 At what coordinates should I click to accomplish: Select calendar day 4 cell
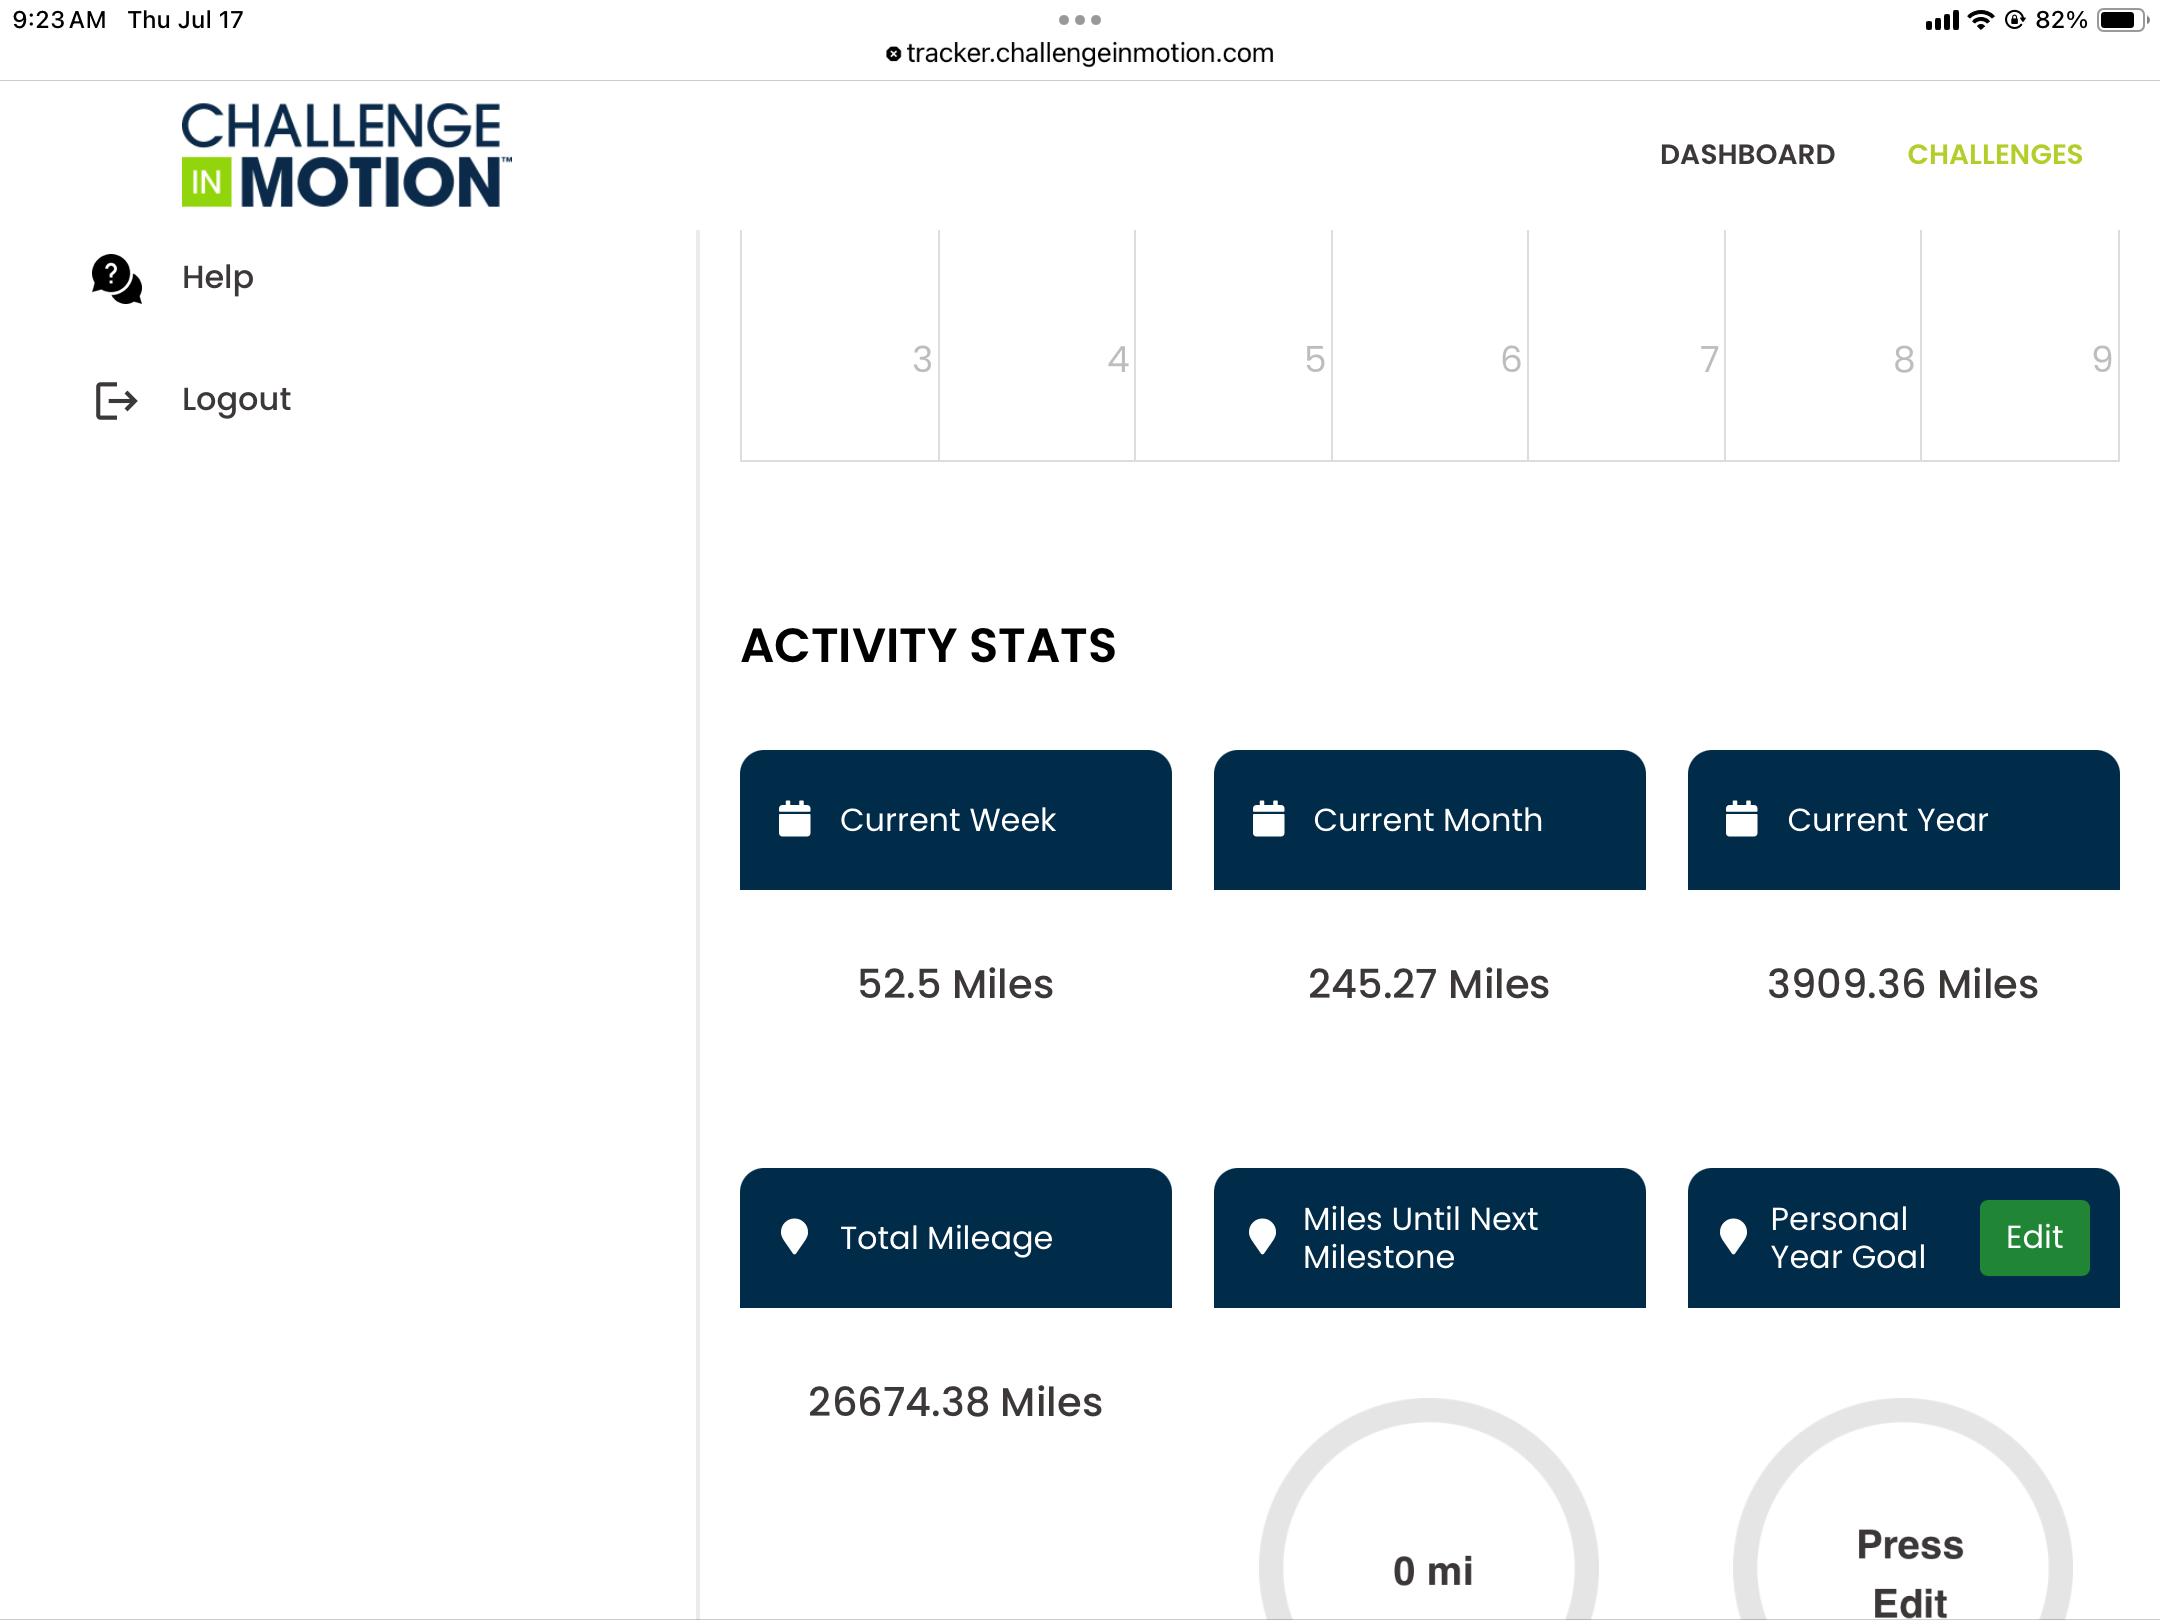1036,346
